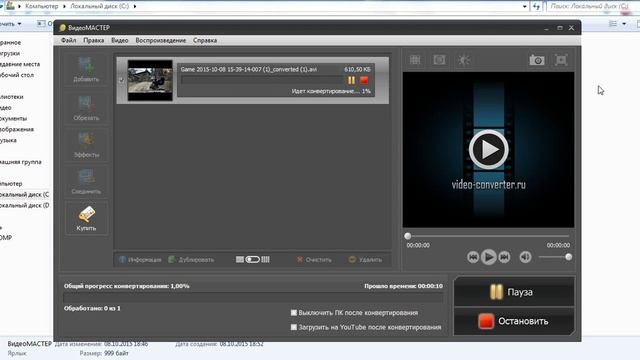Screen dimensions: 640x360
Task: Expand the Компьютер breadcrumb arrow in Explorer
Action: [x=64, y=6]
